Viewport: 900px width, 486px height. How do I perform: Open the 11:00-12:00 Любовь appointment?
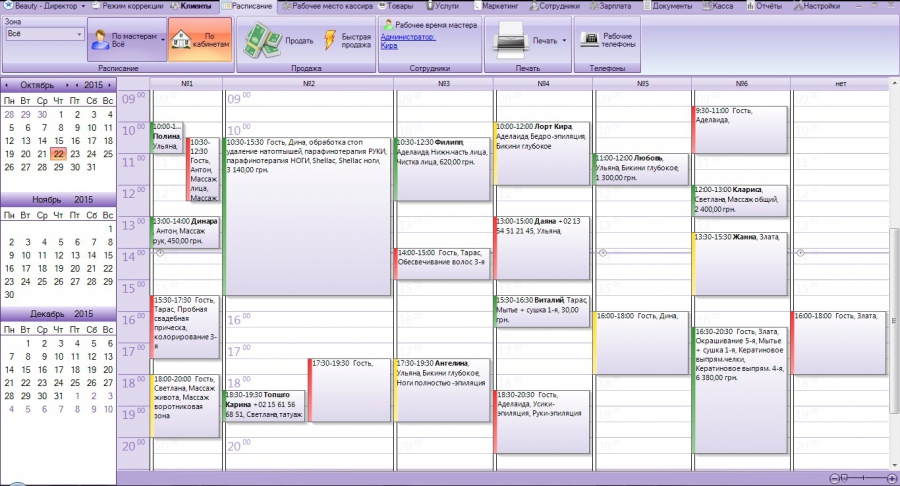[641, 169]
